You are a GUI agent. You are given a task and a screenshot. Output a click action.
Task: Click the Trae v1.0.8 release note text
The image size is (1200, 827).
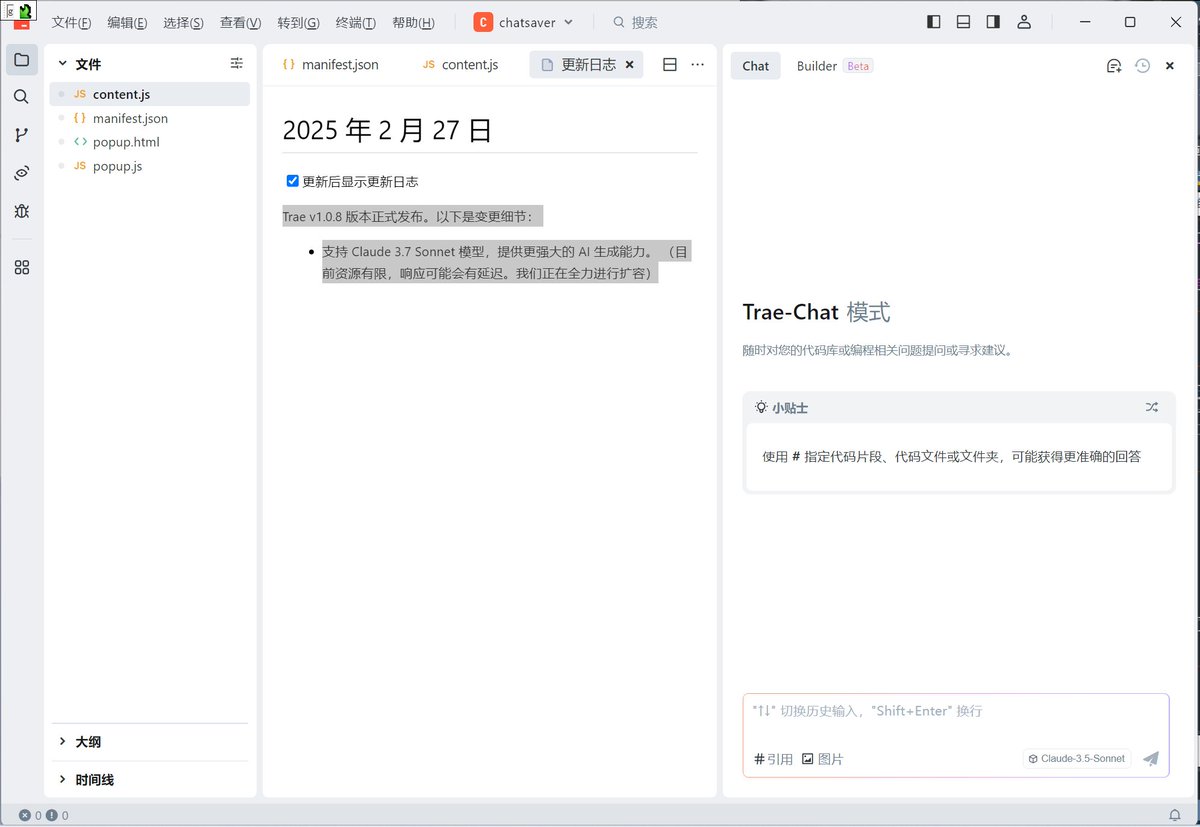click(414, 217)
